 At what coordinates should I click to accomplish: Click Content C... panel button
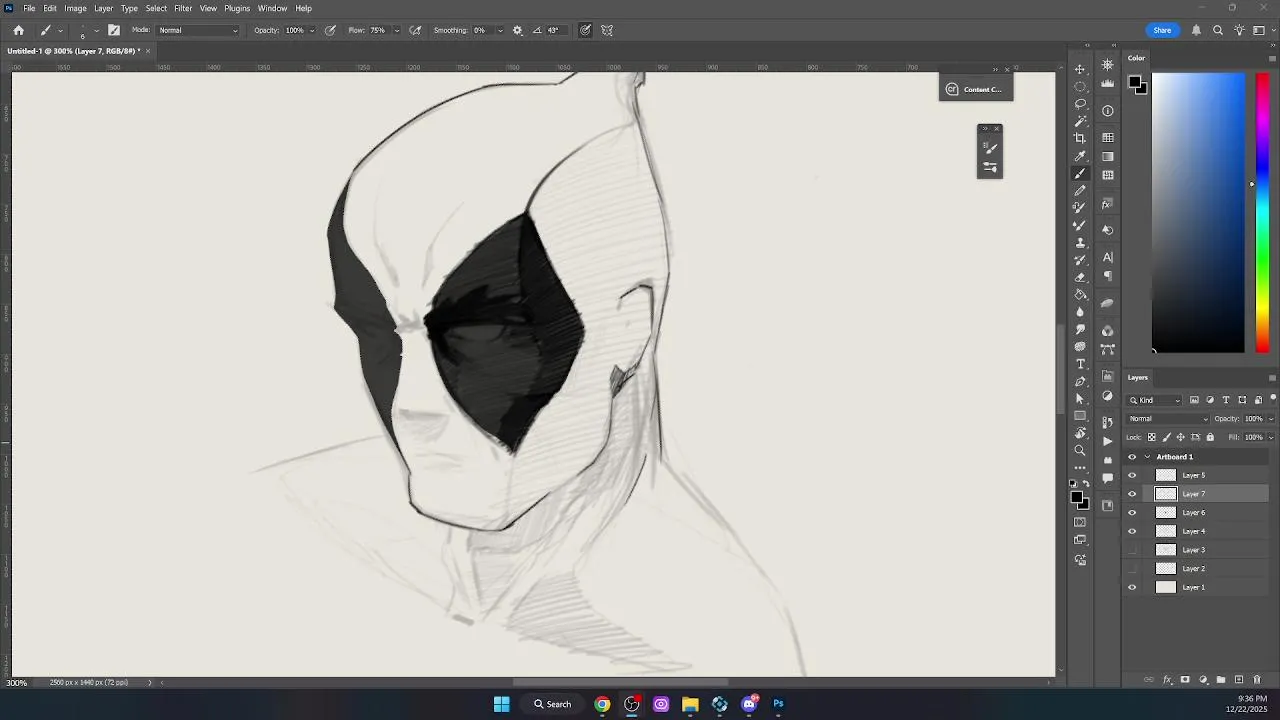976,89
